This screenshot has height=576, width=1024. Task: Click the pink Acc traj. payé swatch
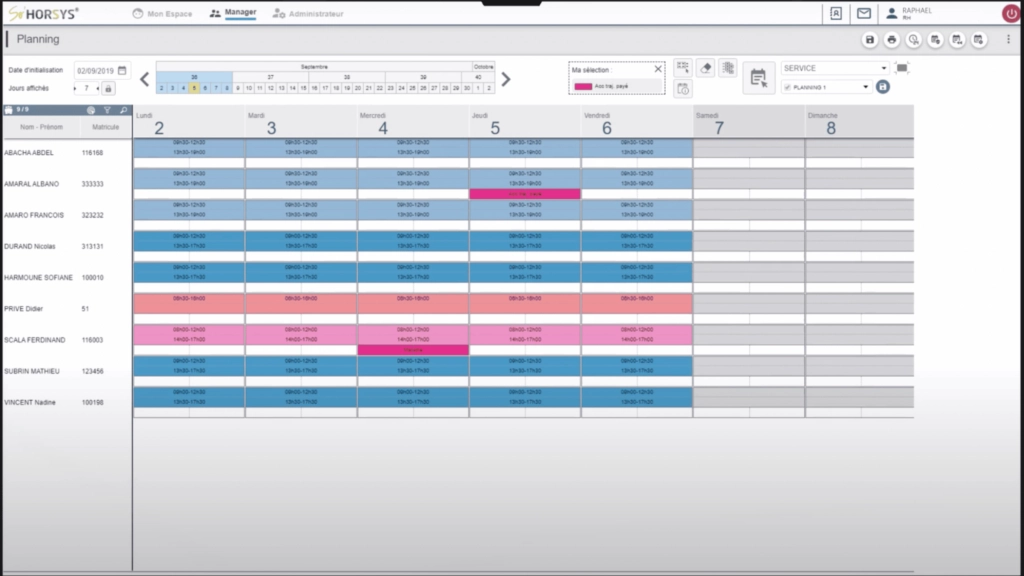pyautogui.click(x=582, y=87)
